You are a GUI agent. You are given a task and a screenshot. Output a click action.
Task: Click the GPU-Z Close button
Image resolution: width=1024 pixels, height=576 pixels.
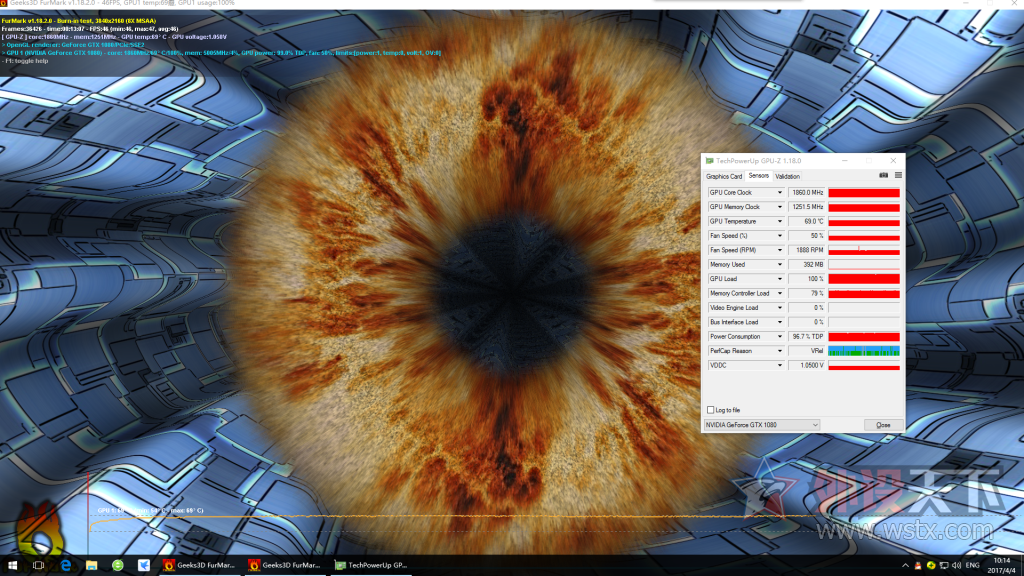coord(883,425)
